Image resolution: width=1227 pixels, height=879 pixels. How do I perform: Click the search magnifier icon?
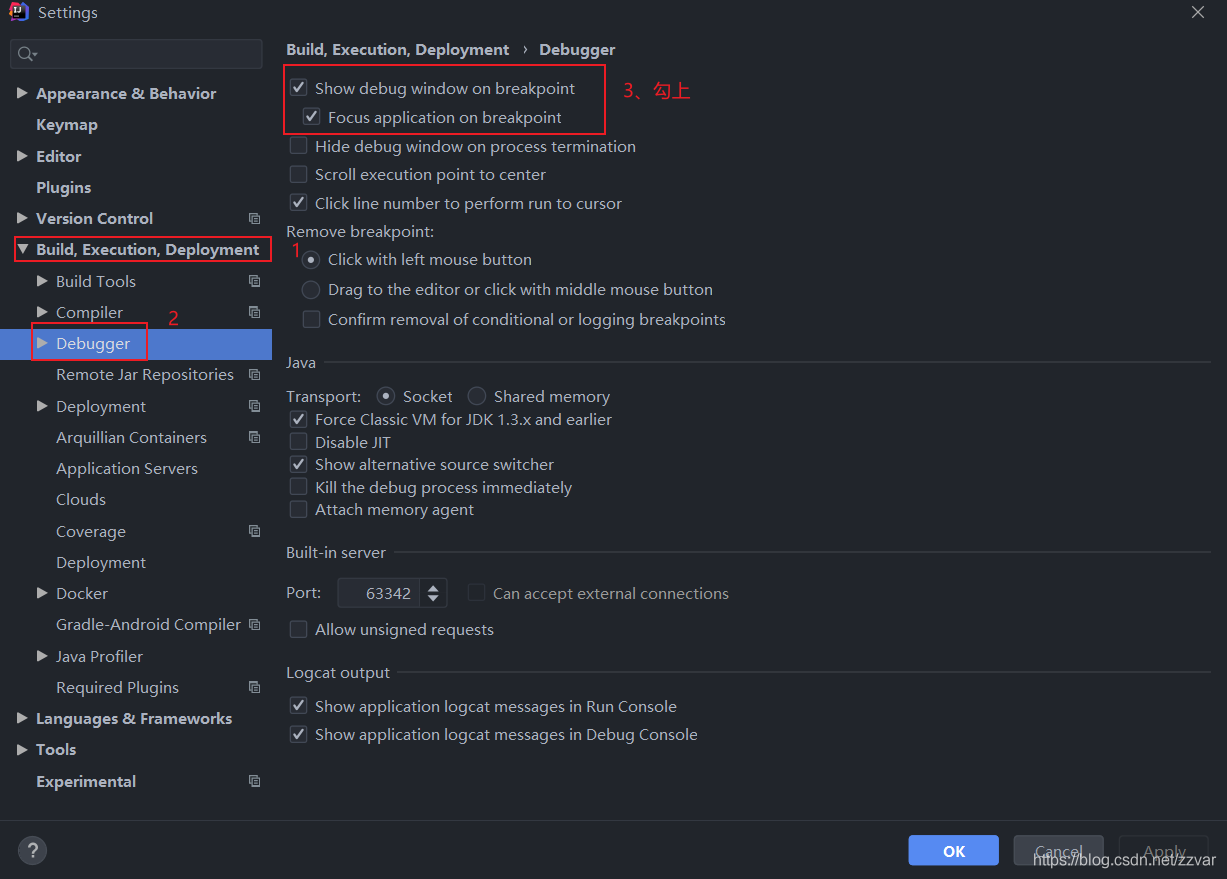point(27,54)
